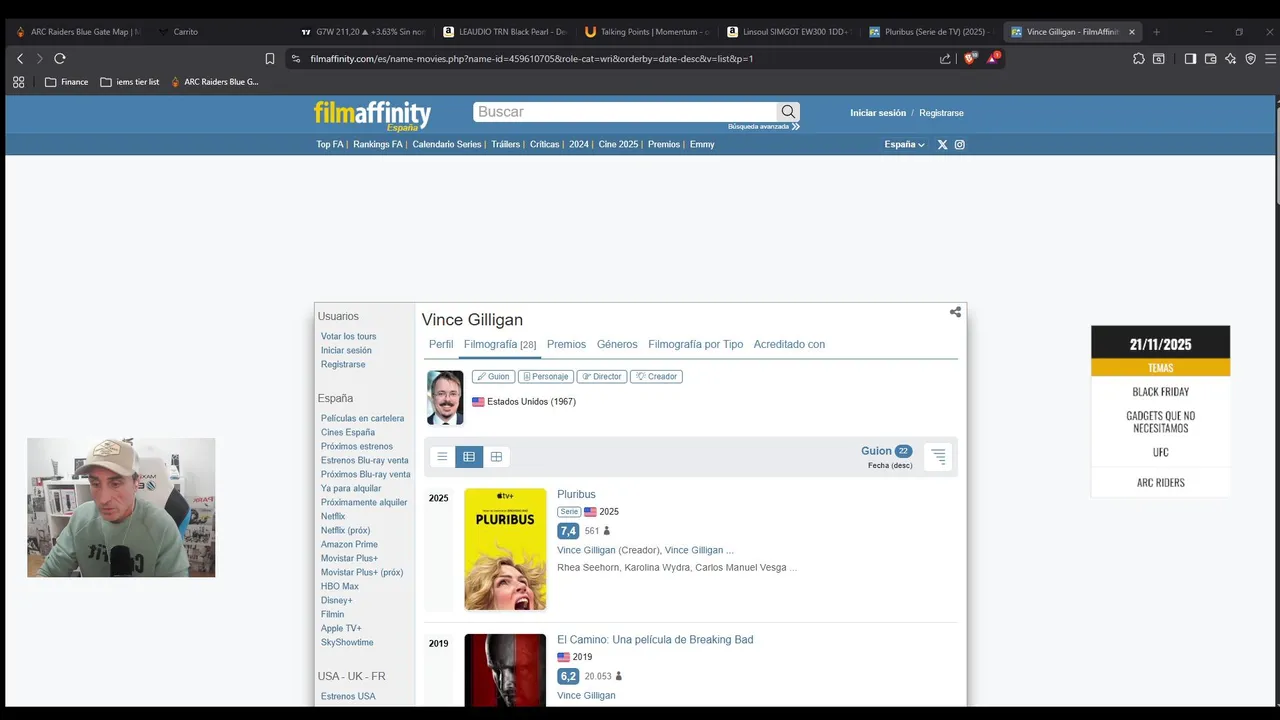The image size is (1280, 720).
Task: Open the Finance bookmarks folder
Action: [66, 82]
